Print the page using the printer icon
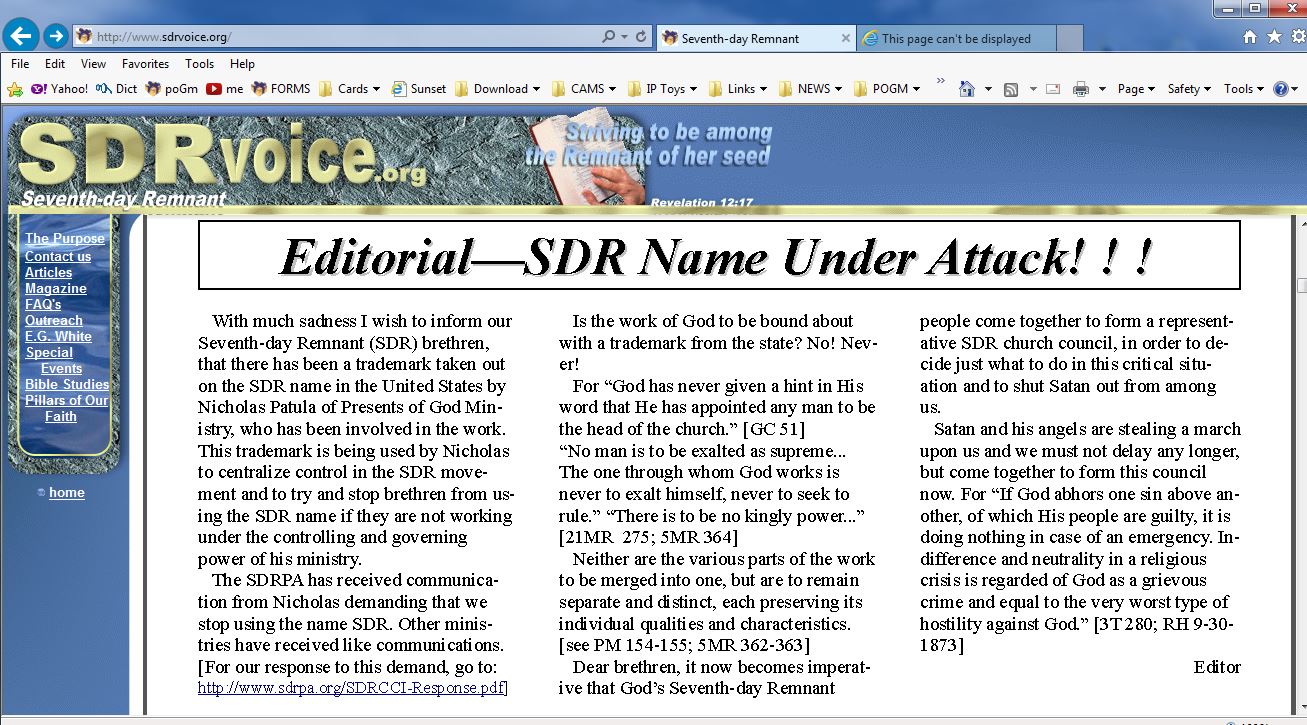The image size is (1307, 725). tap(1081, 89)
